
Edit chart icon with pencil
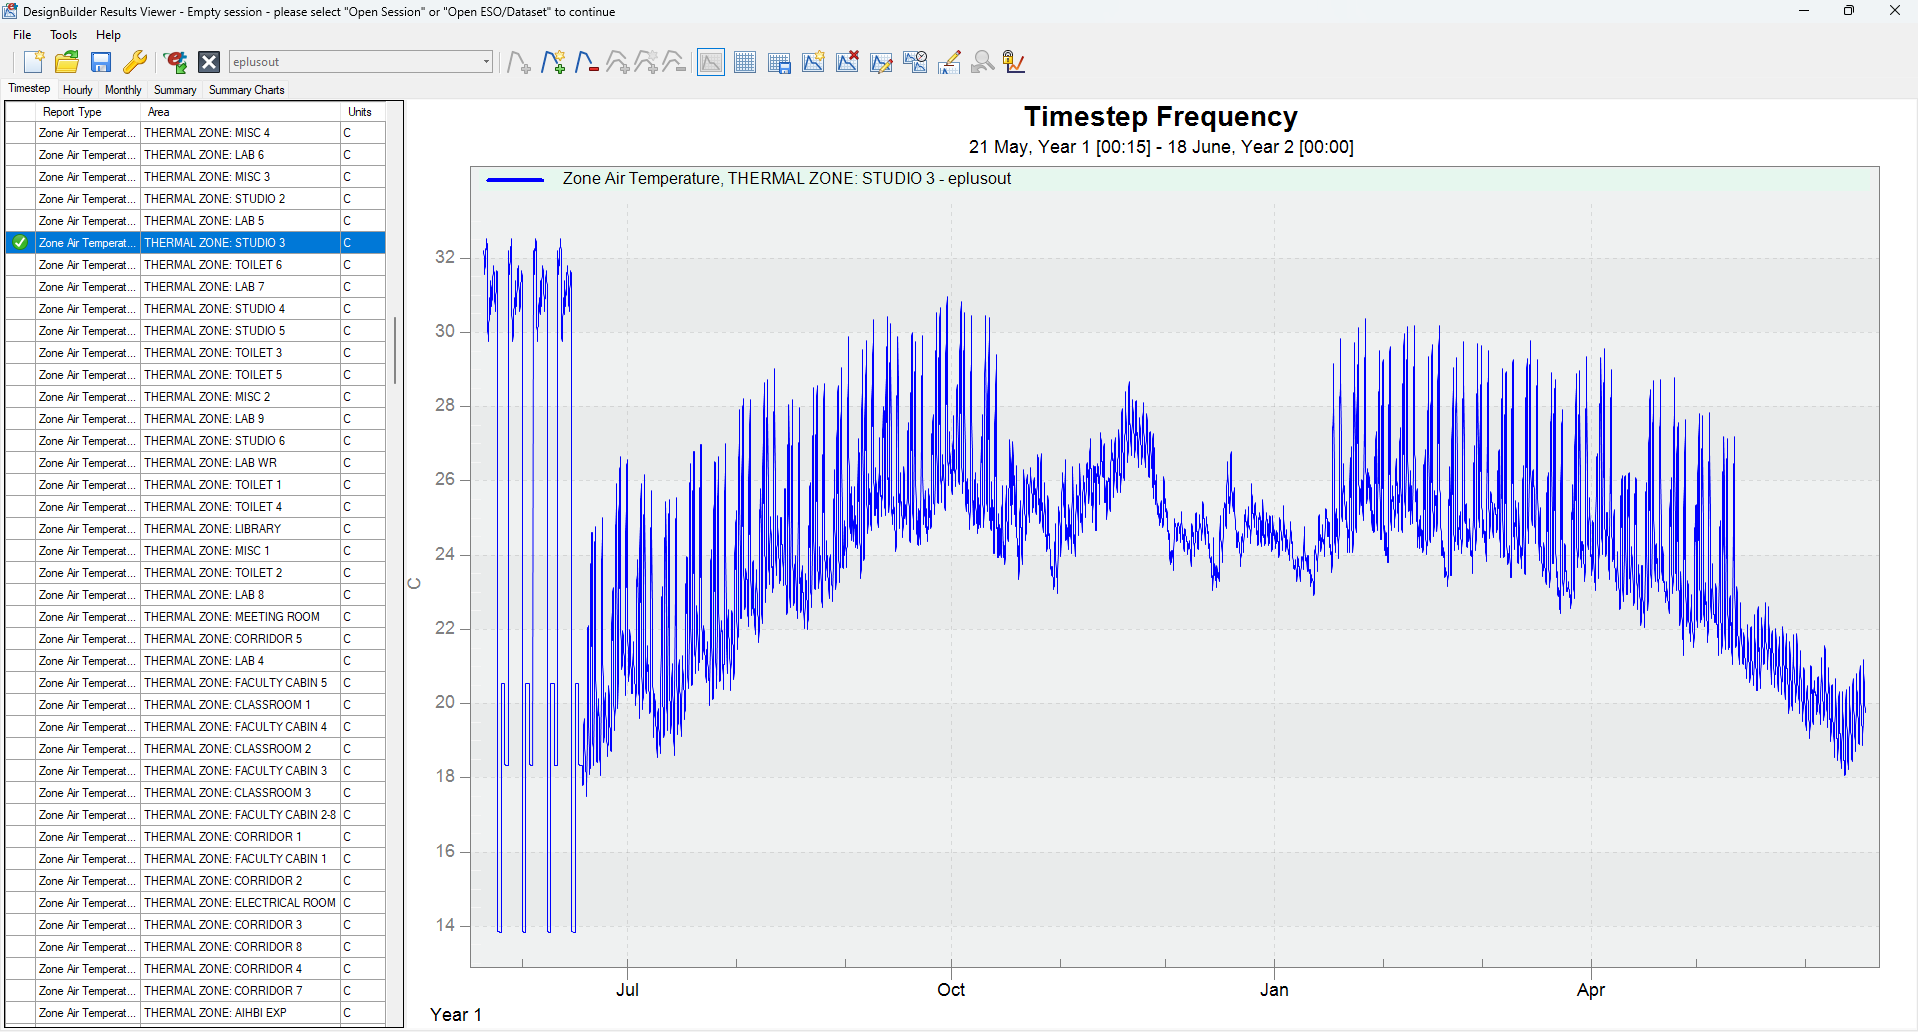click(x=881, y=62)
